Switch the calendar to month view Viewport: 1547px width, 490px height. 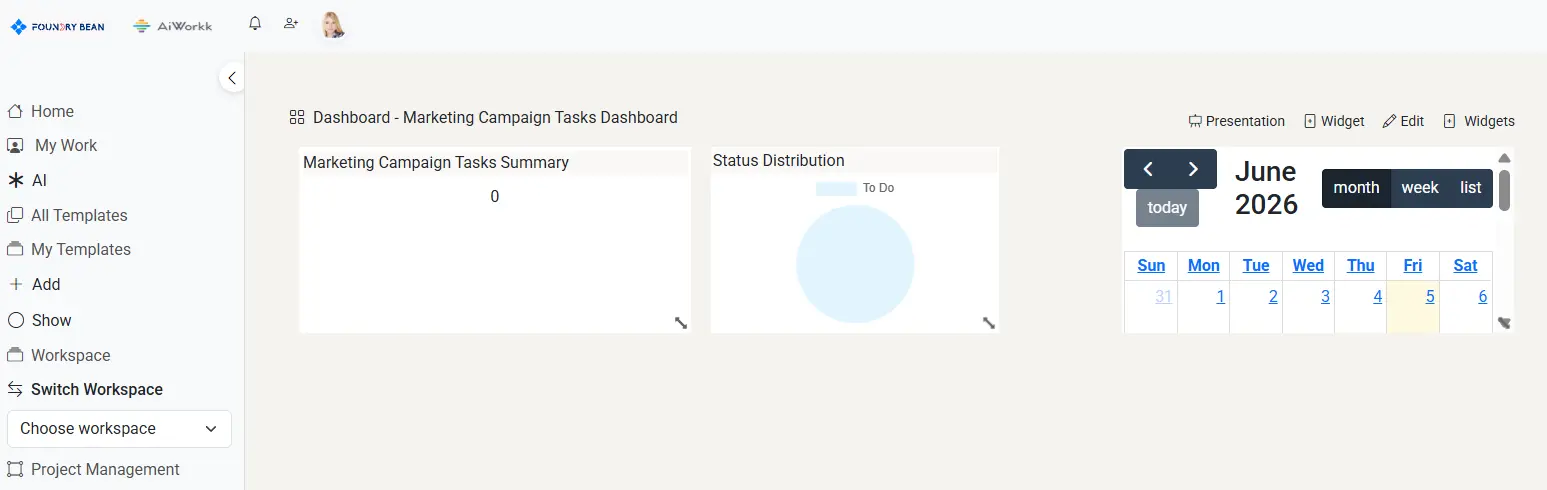tap(1356, 188)
